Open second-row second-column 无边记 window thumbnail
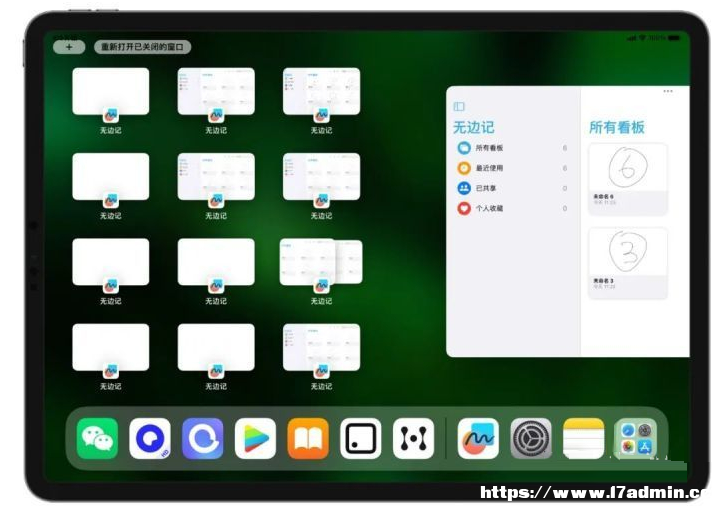Image resolution: width=716 pixels, height=506 pixels. click(216, 177)
